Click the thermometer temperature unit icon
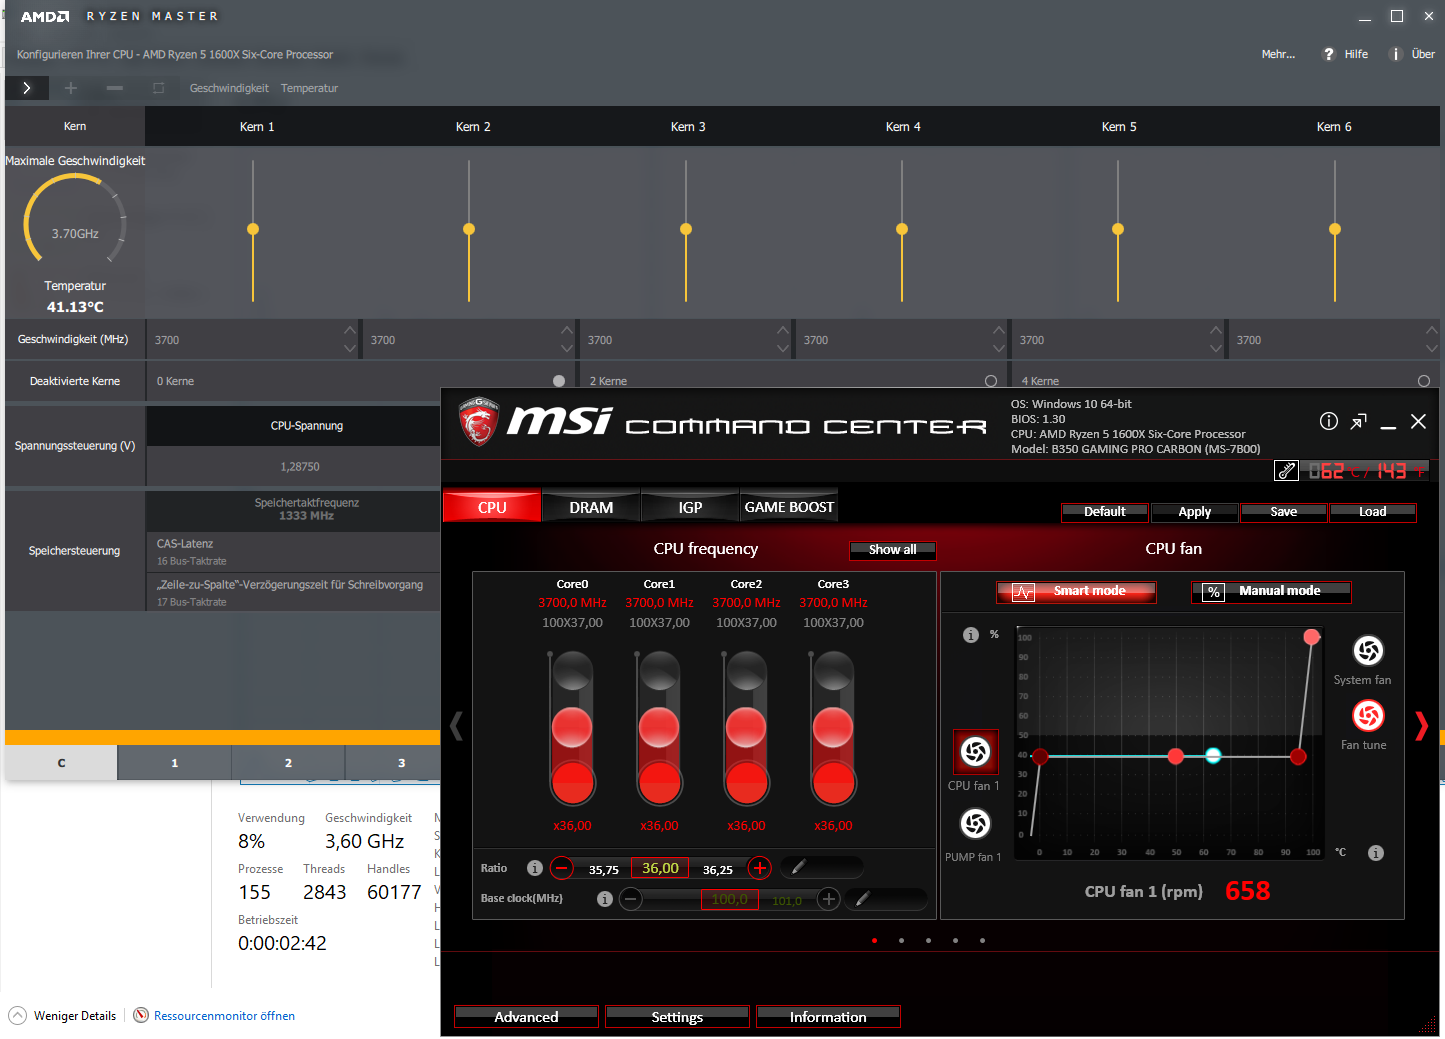1445x1039 pixels. tap(1286, 471)
